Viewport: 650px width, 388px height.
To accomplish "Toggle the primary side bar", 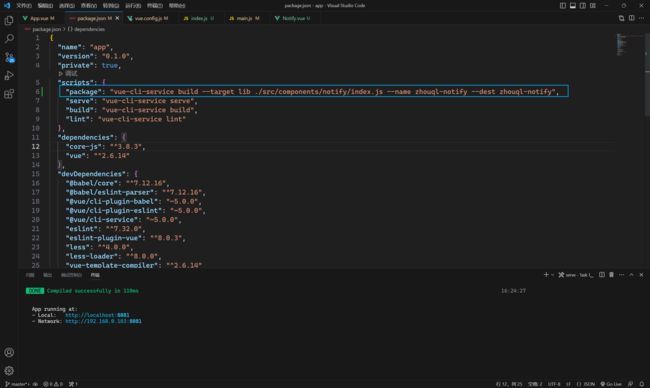I will [563, 5].
